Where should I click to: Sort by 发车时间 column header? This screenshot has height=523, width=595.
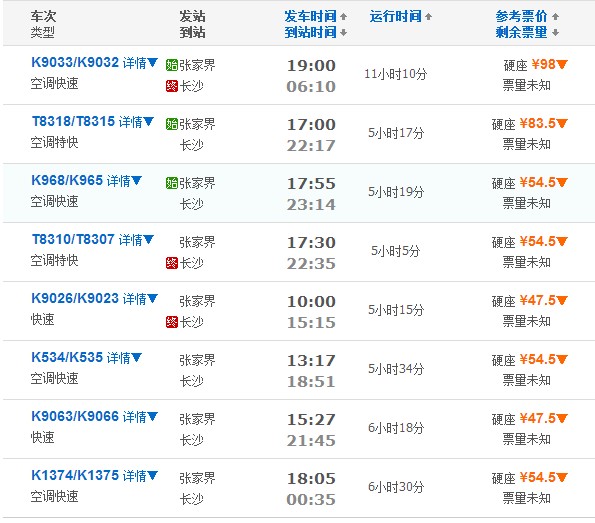pos(310,16)
